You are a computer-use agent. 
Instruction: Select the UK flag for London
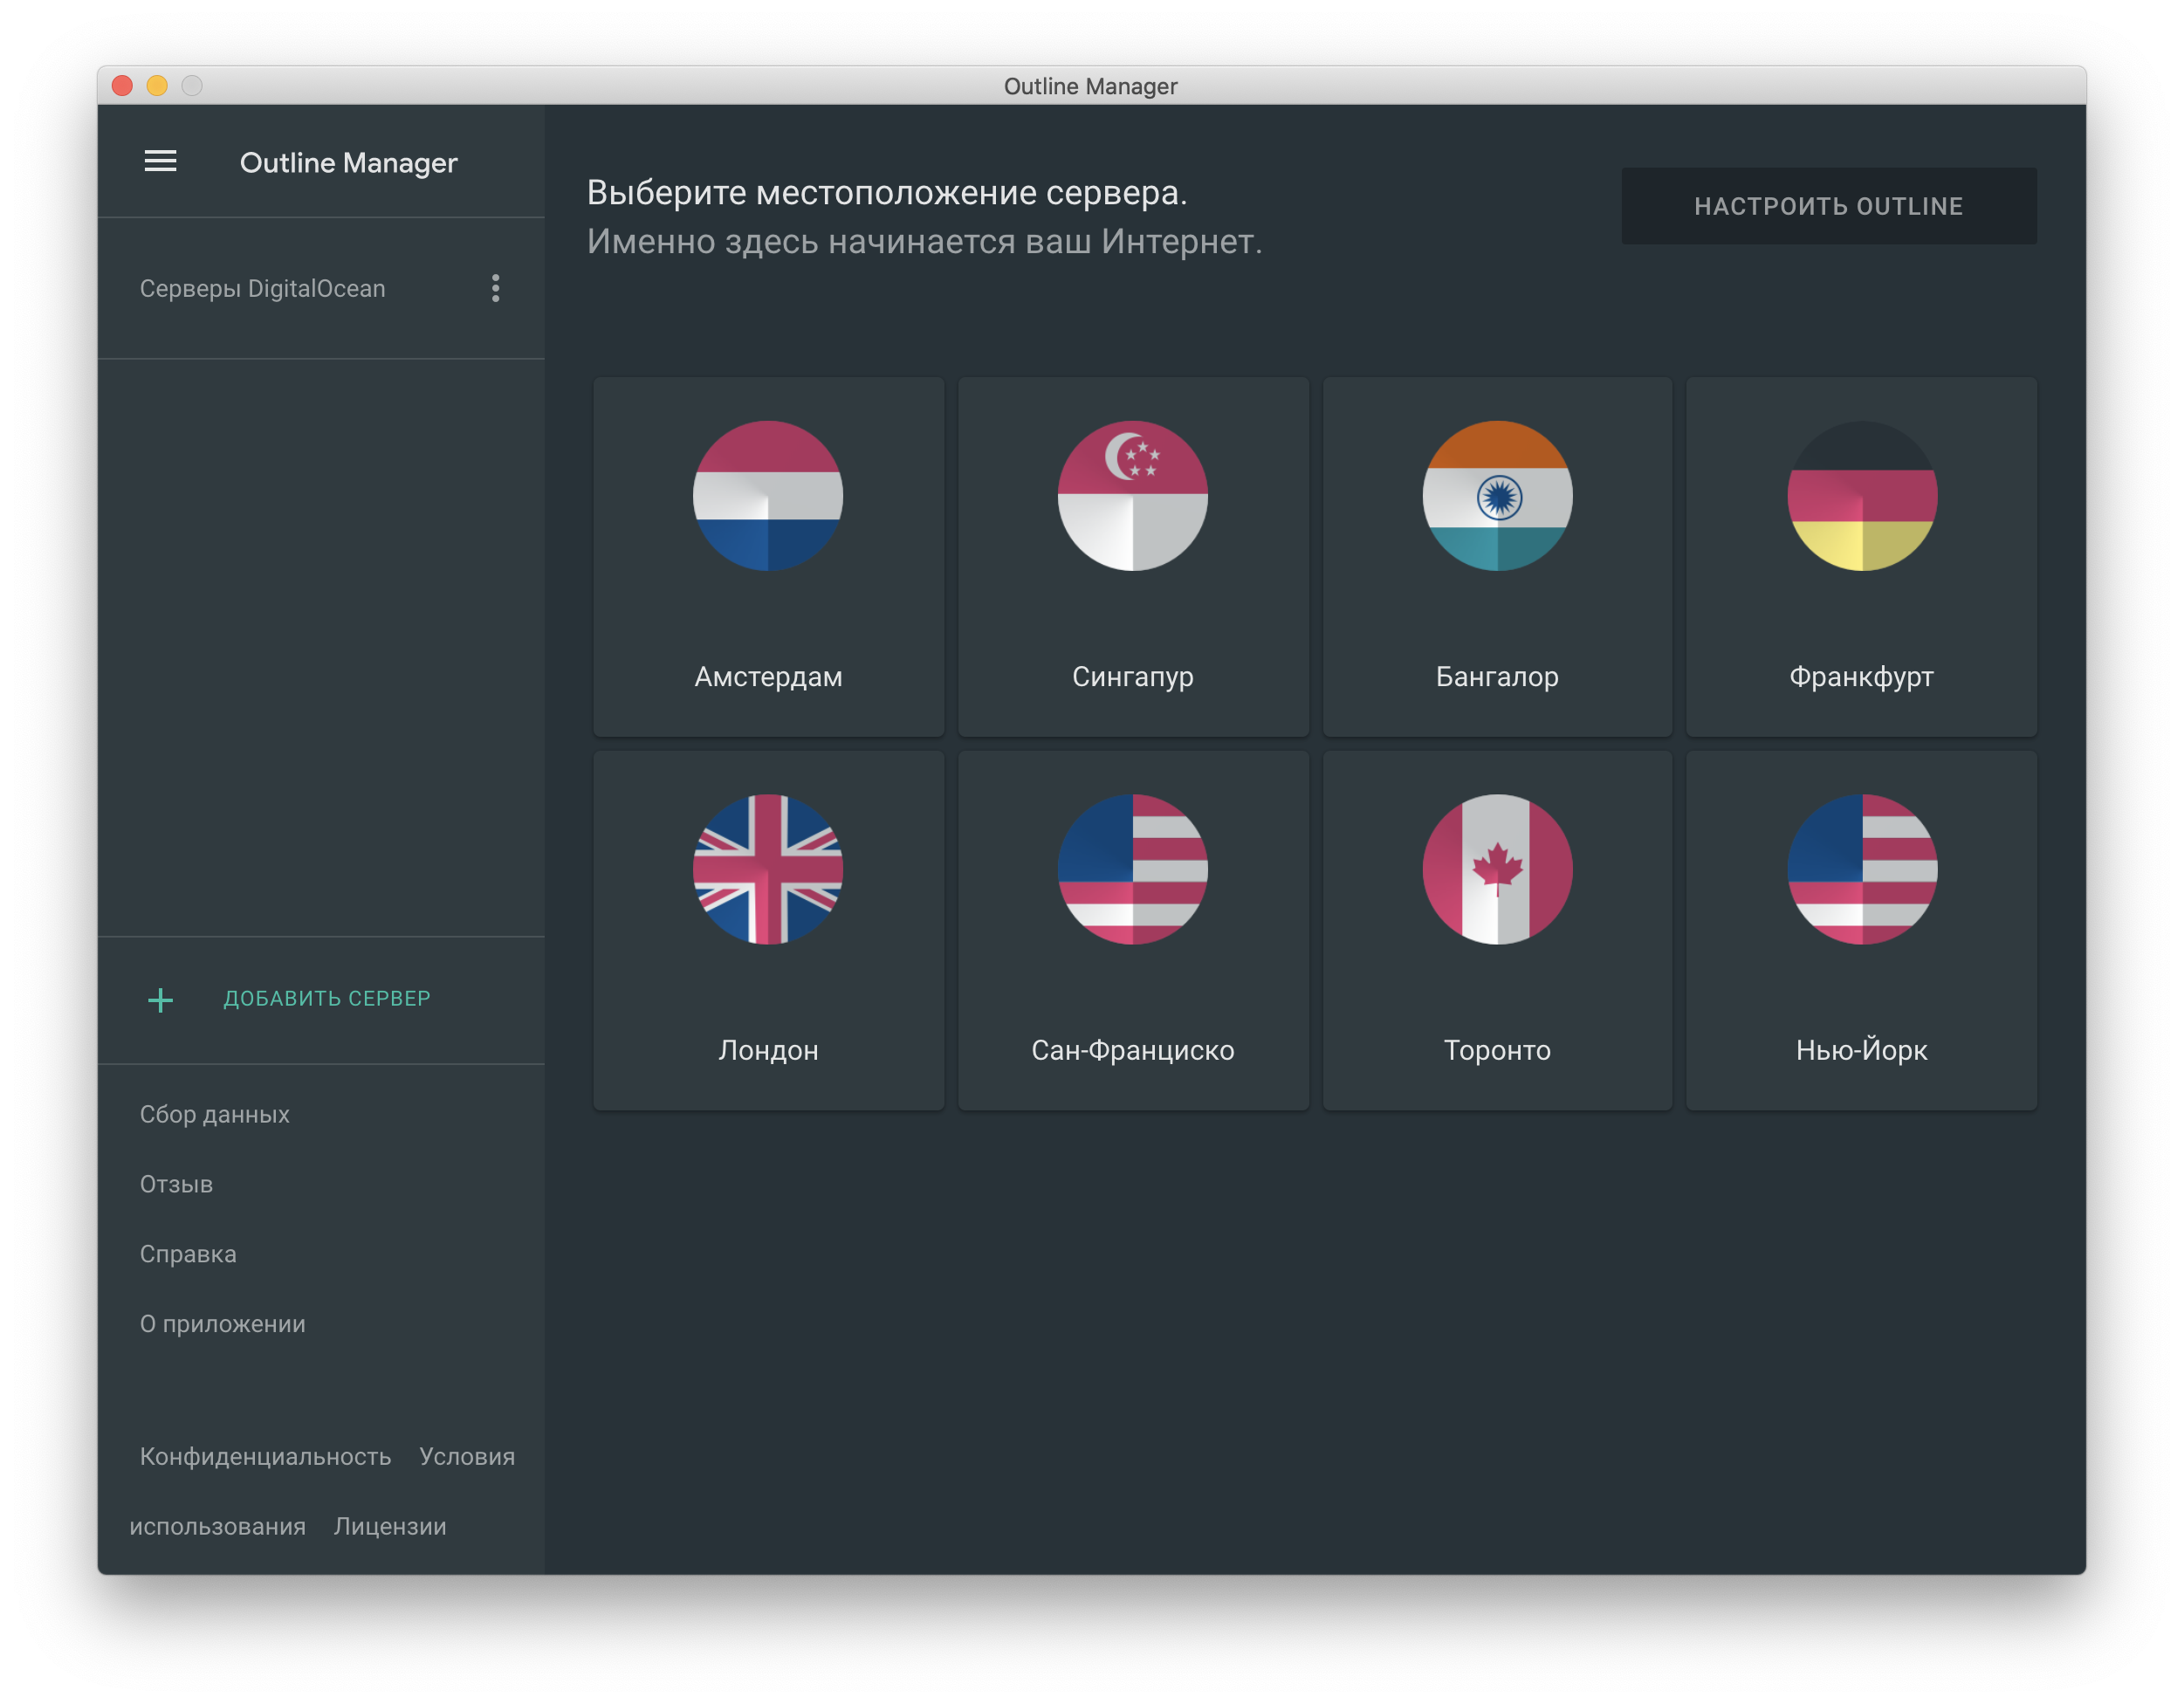coord(768,869)
